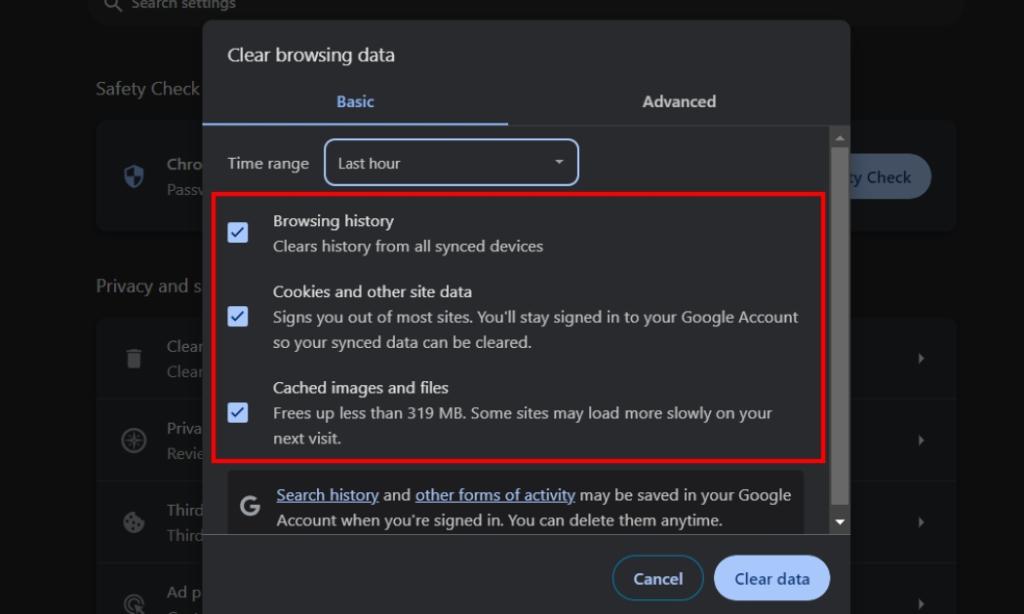Open the Search history link

coord(327,494)
